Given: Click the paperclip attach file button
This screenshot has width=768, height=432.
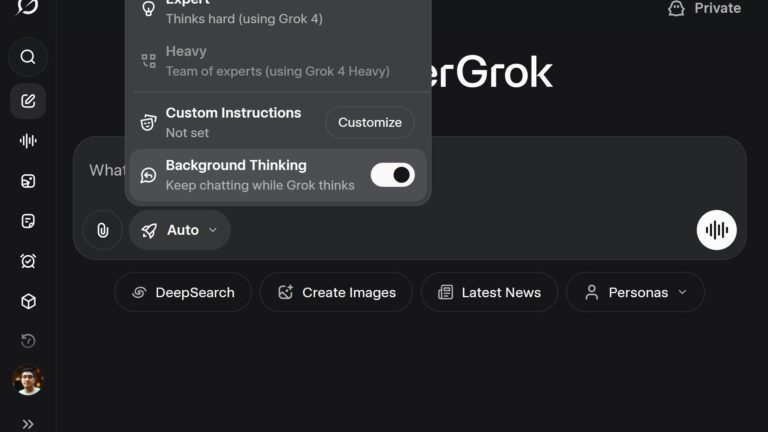Looking at the screenshot, I should point(102,230).
